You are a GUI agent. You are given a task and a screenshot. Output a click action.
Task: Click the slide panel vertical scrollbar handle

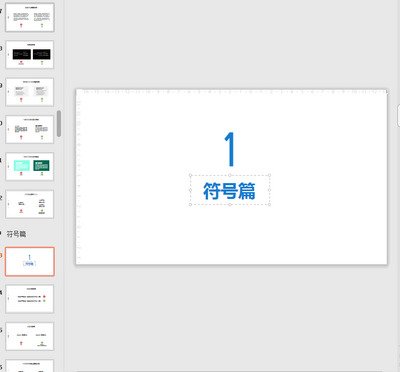click(59, 124)
